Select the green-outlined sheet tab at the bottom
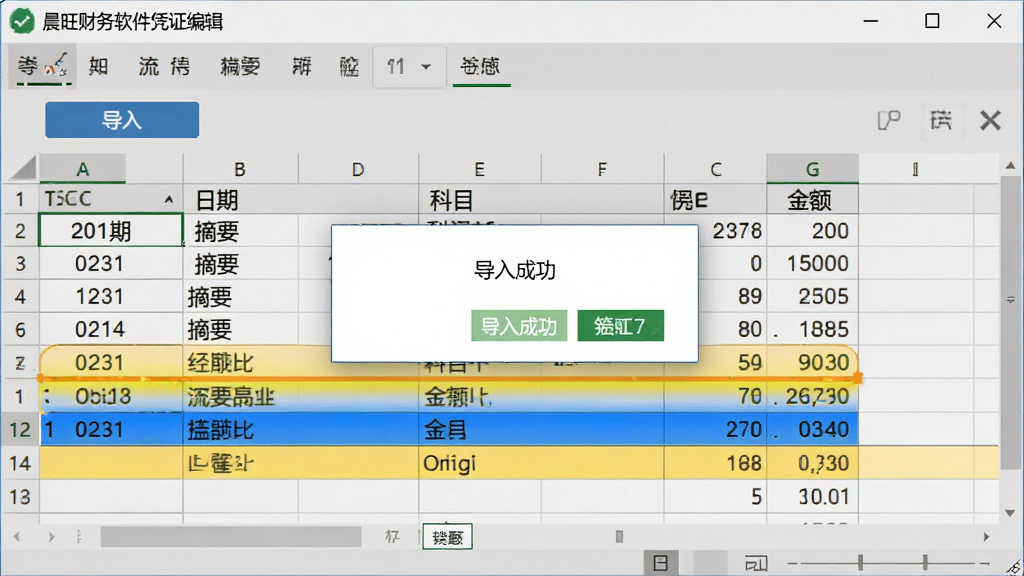 447,537
